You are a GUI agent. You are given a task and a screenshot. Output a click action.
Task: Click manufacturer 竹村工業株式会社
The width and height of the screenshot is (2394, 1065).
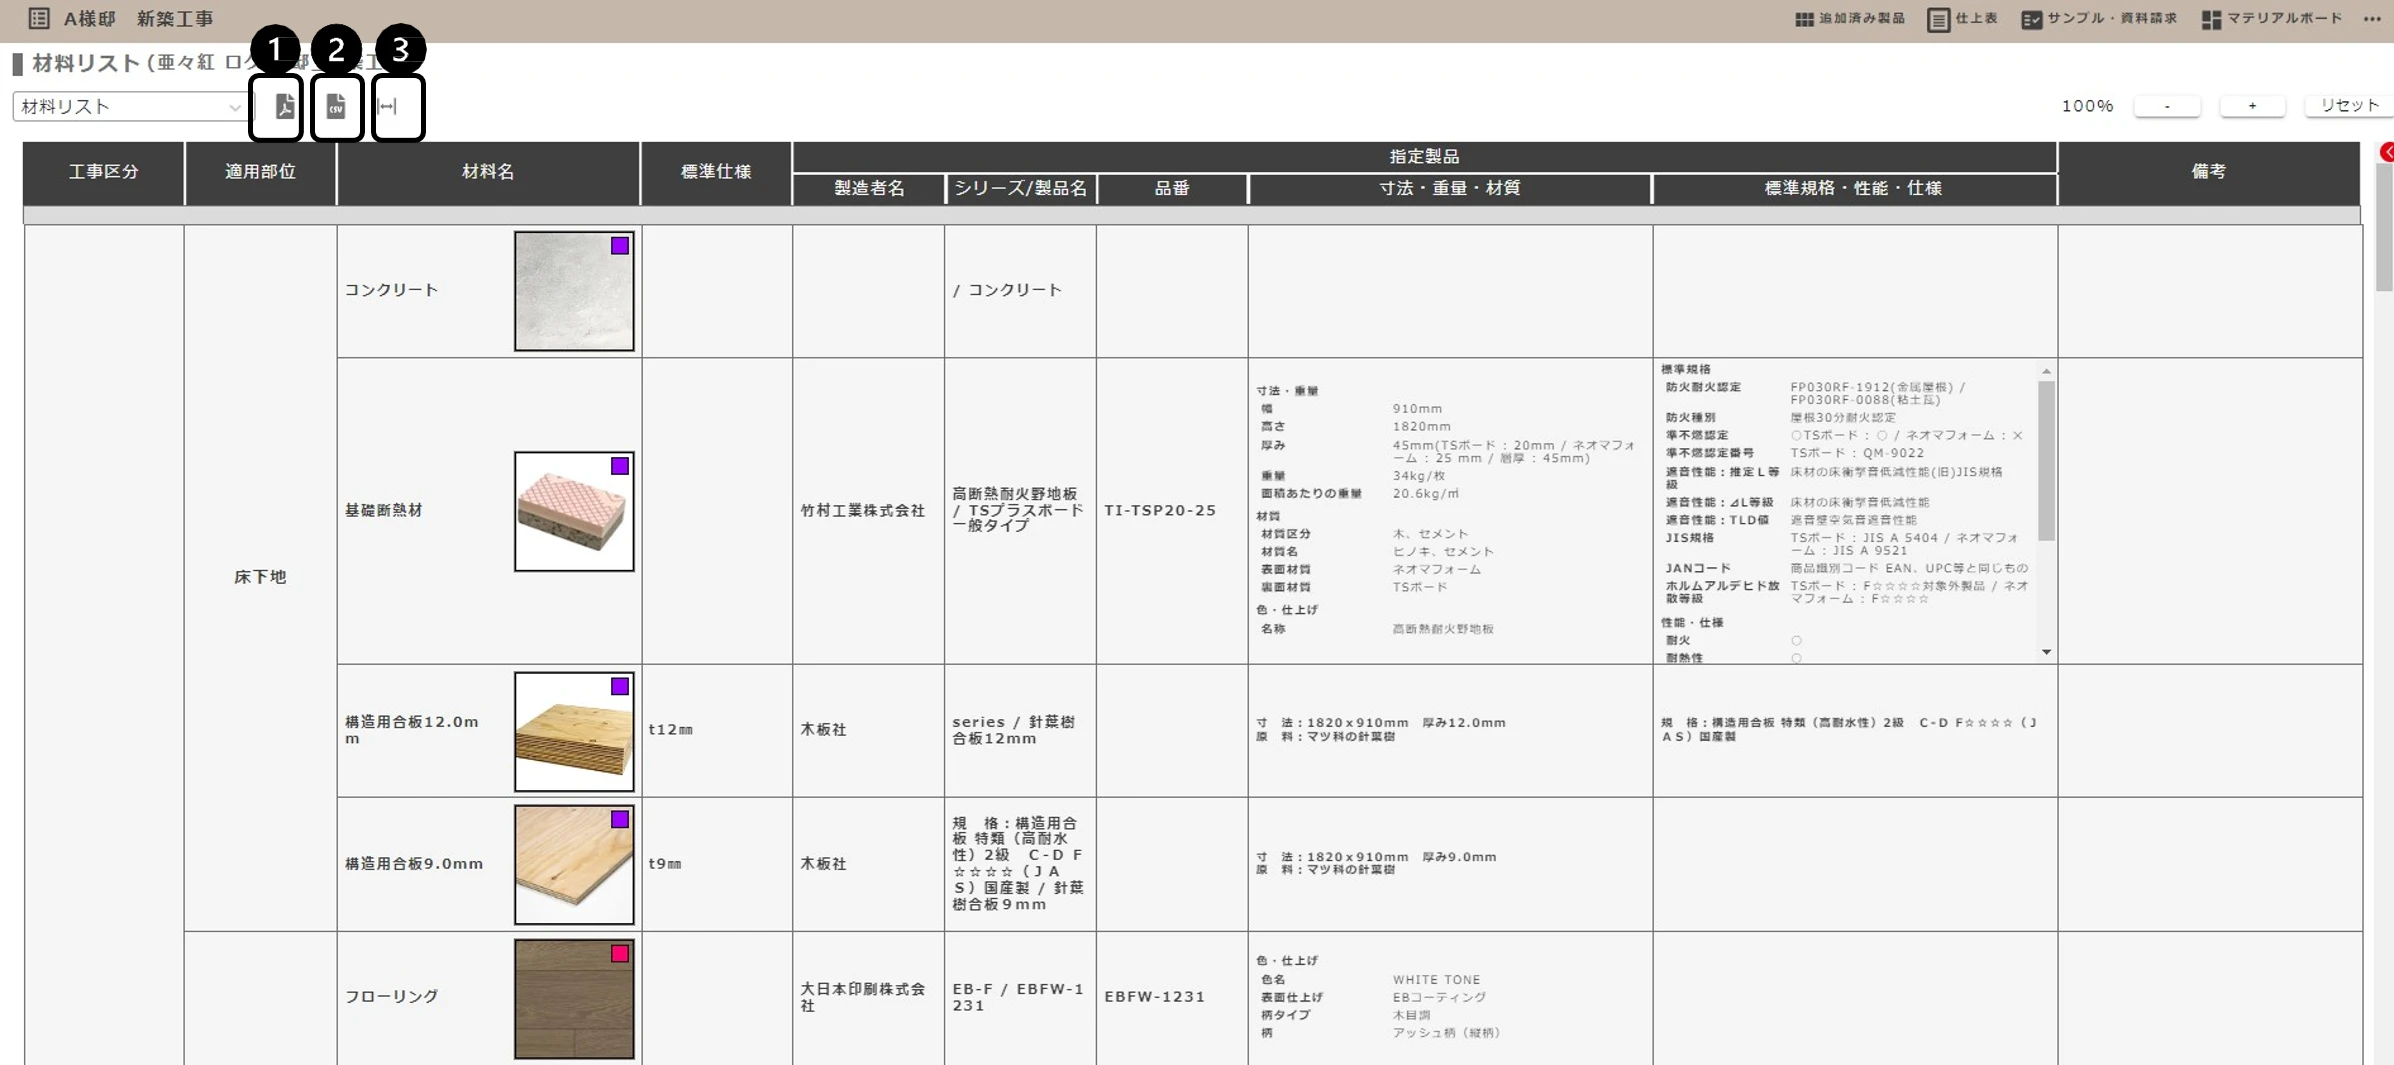click(x=862, y=510)
